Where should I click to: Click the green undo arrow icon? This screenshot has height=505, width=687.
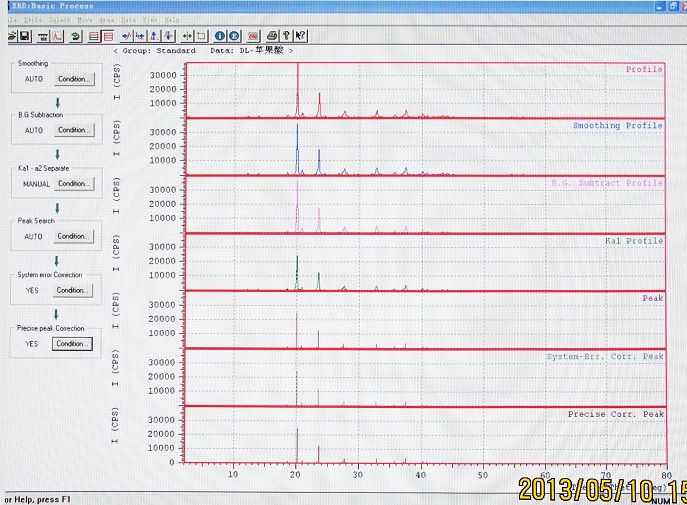pos(76,36)
